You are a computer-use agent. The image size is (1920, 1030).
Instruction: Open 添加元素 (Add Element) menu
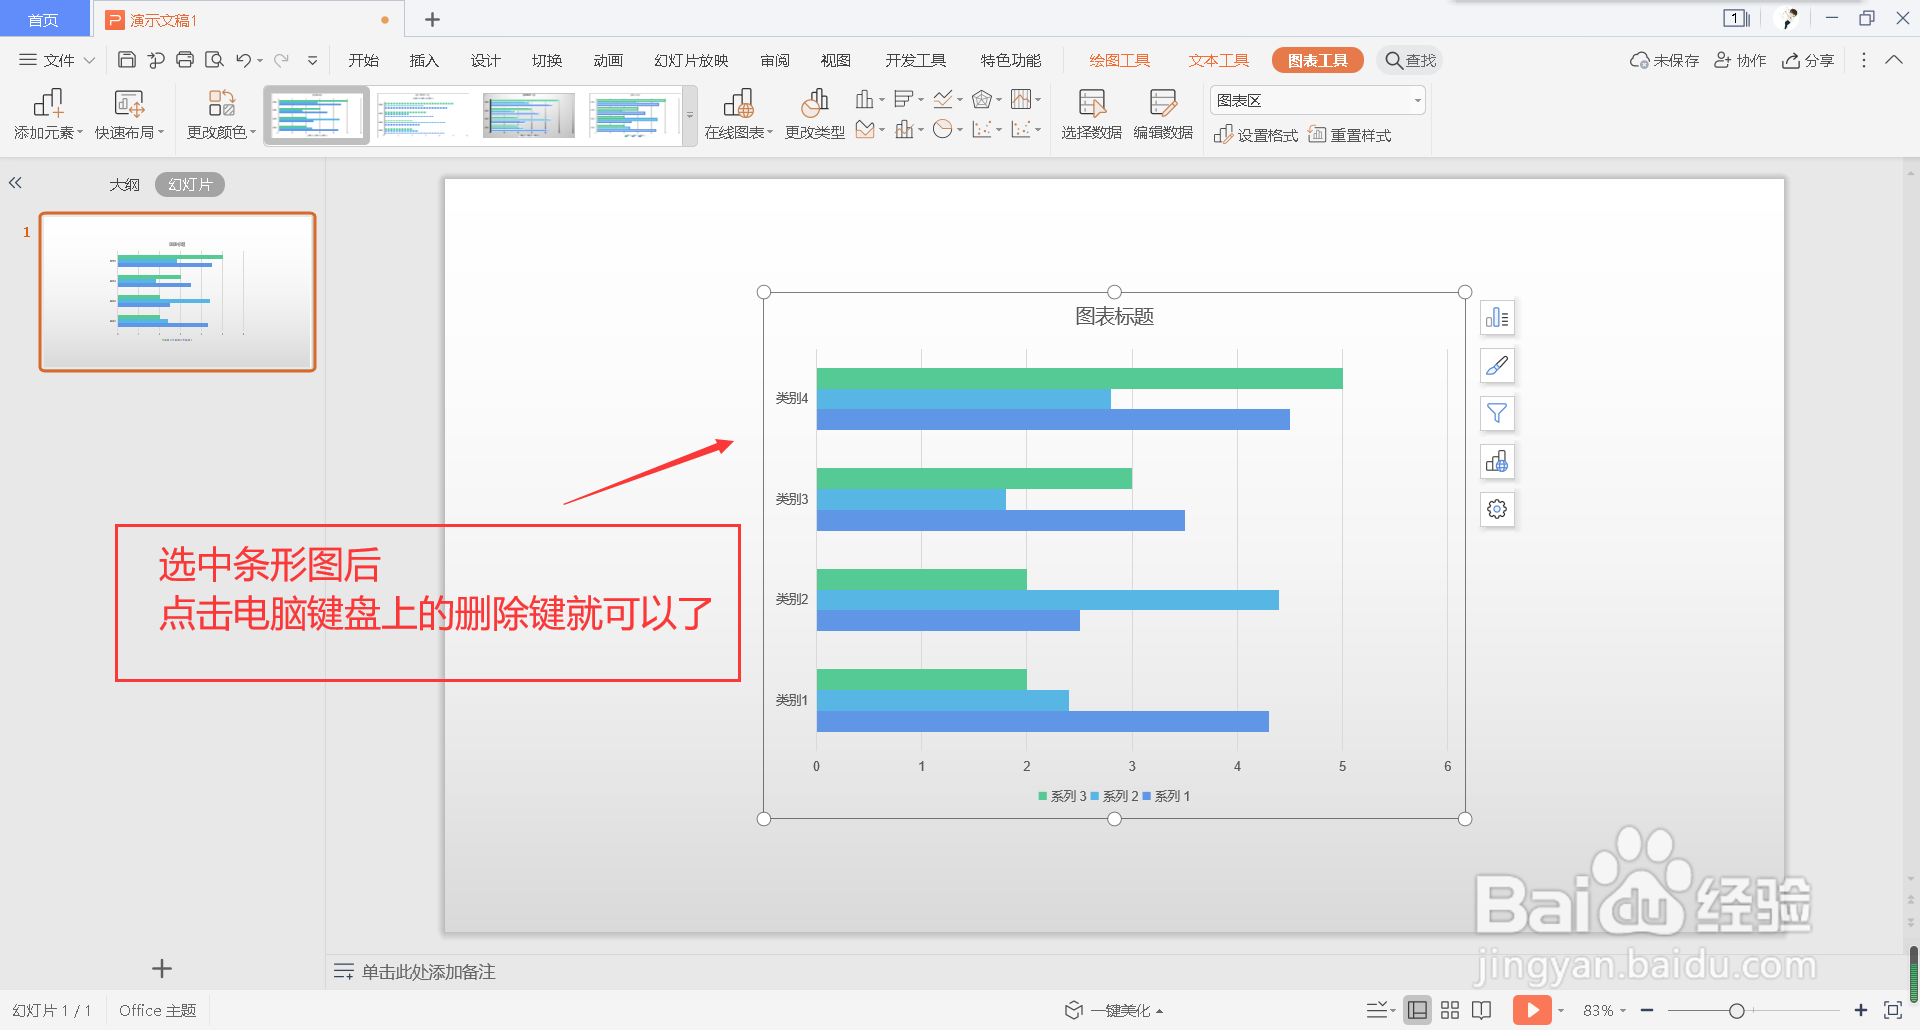click(48, 115)
